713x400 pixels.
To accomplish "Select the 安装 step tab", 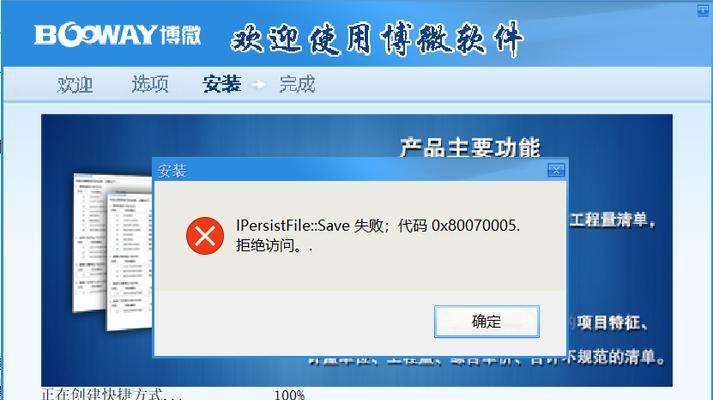I will (x=222, y=84).
